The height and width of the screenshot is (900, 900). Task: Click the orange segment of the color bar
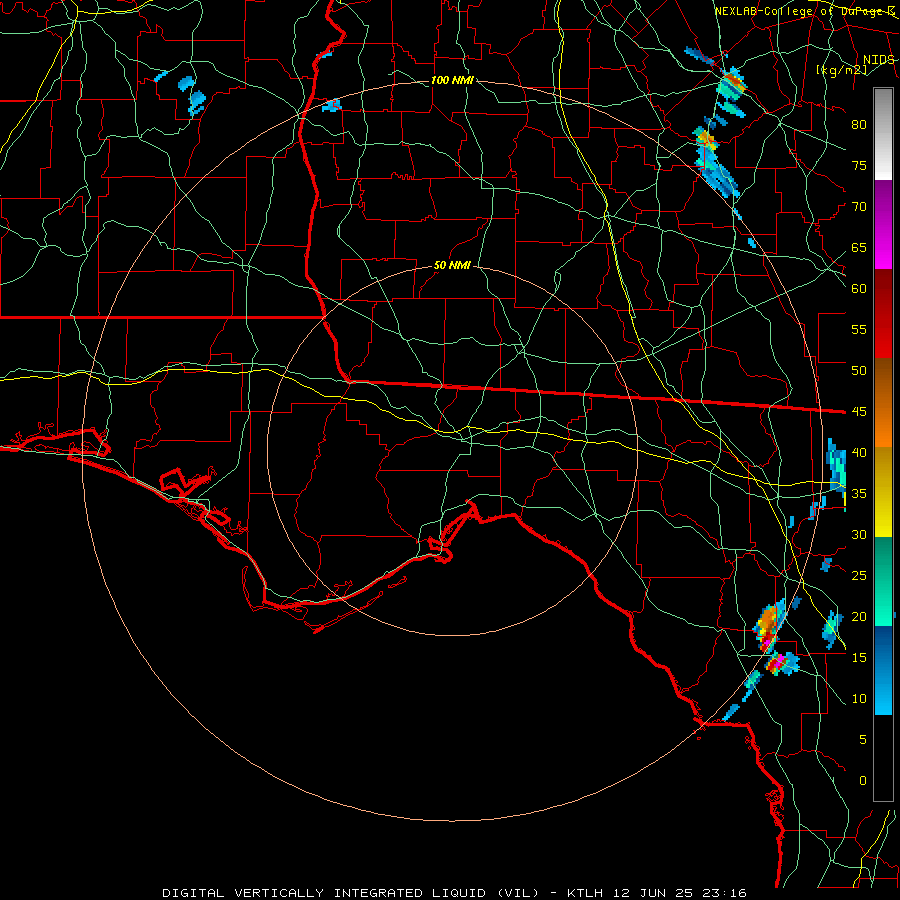[883, 403]
